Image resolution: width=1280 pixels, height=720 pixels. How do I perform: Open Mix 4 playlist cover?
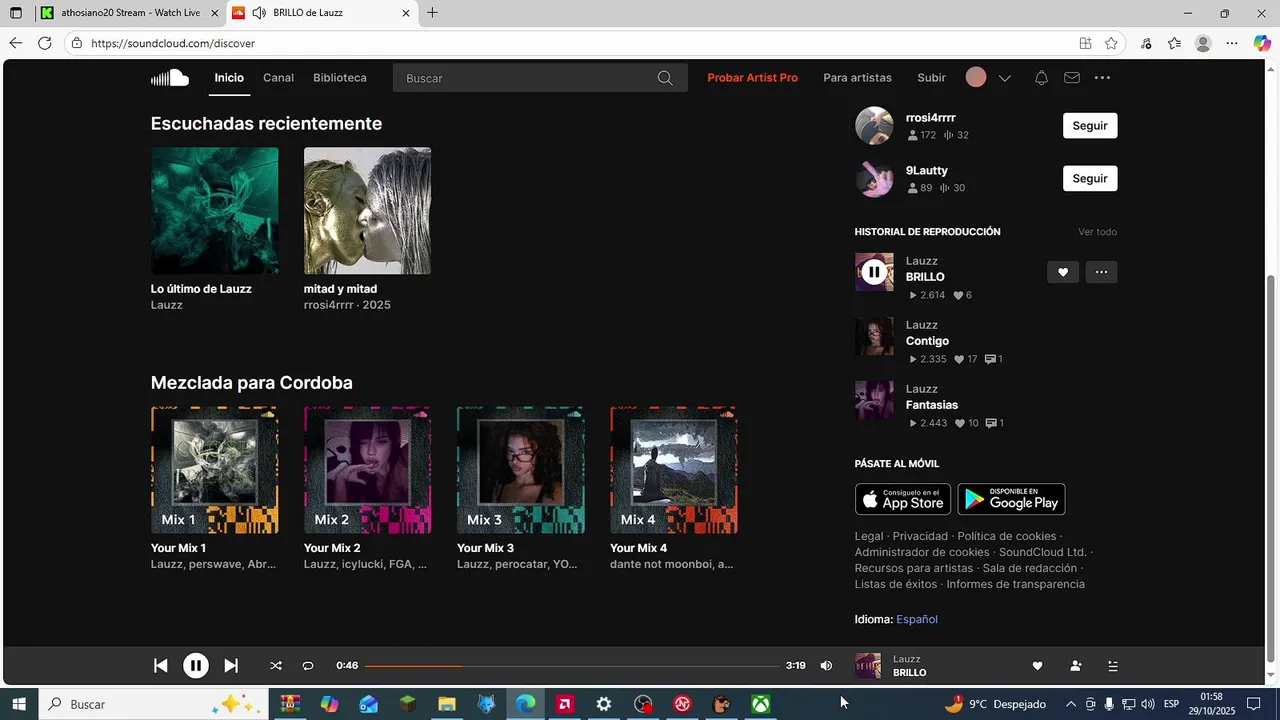(x=674, y=470)
